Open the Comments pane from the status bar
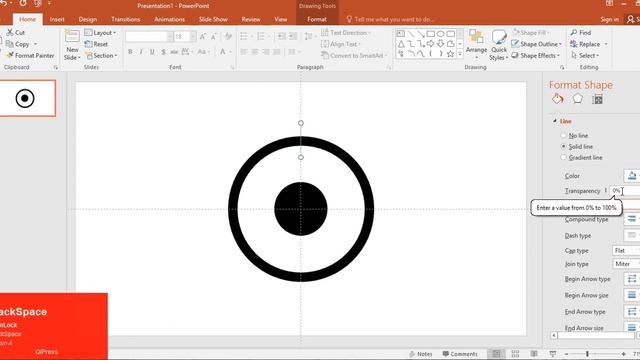The width and height of the screenshot is (640, 360). point(460,354)
